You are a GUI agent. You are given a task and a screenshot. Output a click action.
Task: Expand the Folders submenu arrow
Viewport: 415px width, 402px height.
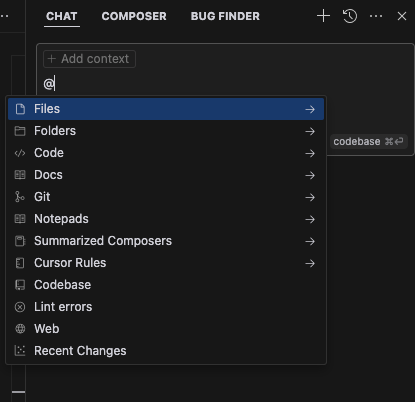[310, 131]
